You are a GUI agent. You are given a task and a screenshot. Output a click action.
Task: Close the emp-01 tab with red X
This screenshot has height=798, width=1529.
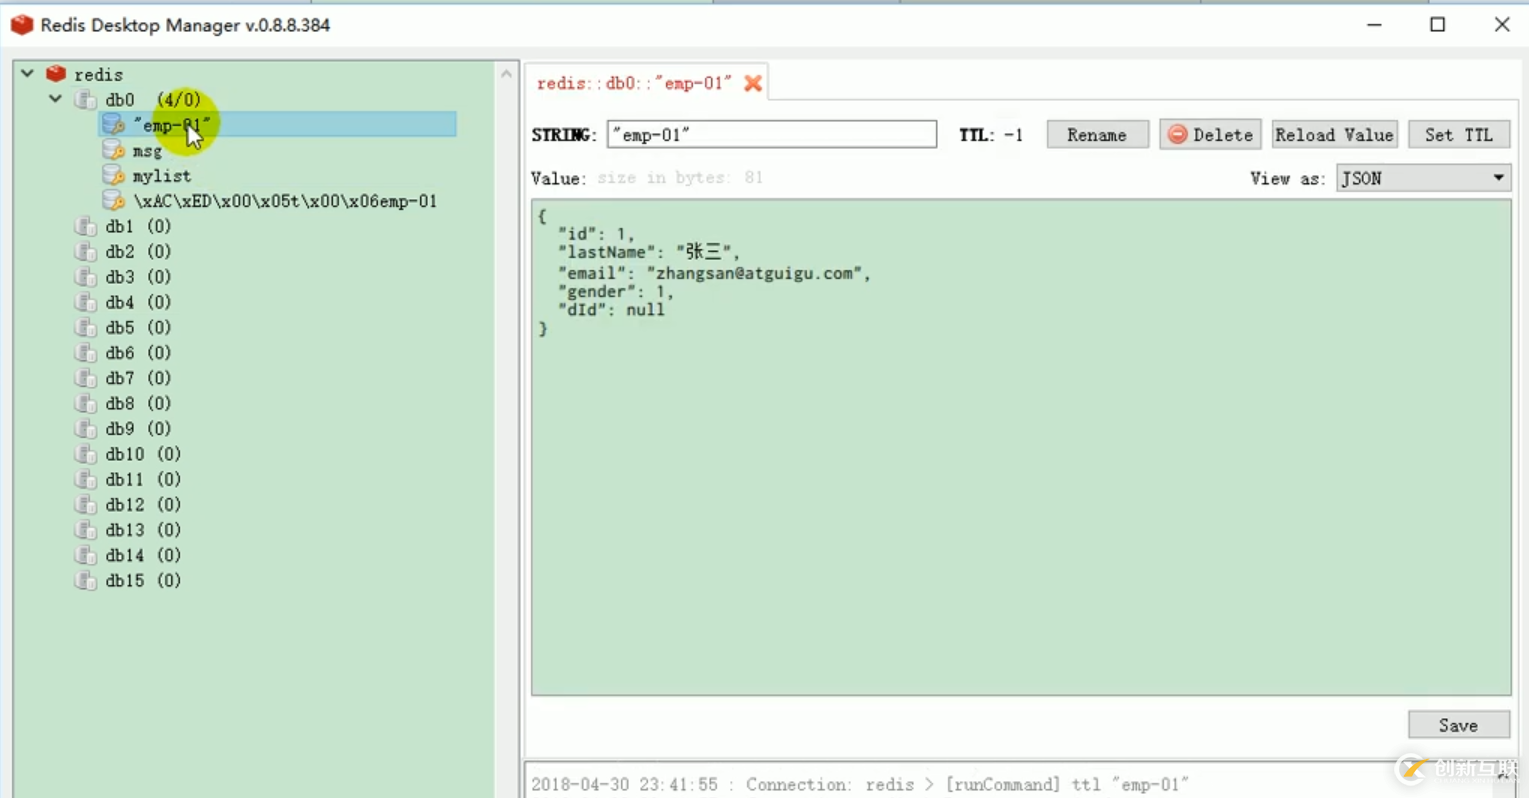point(753,83)
